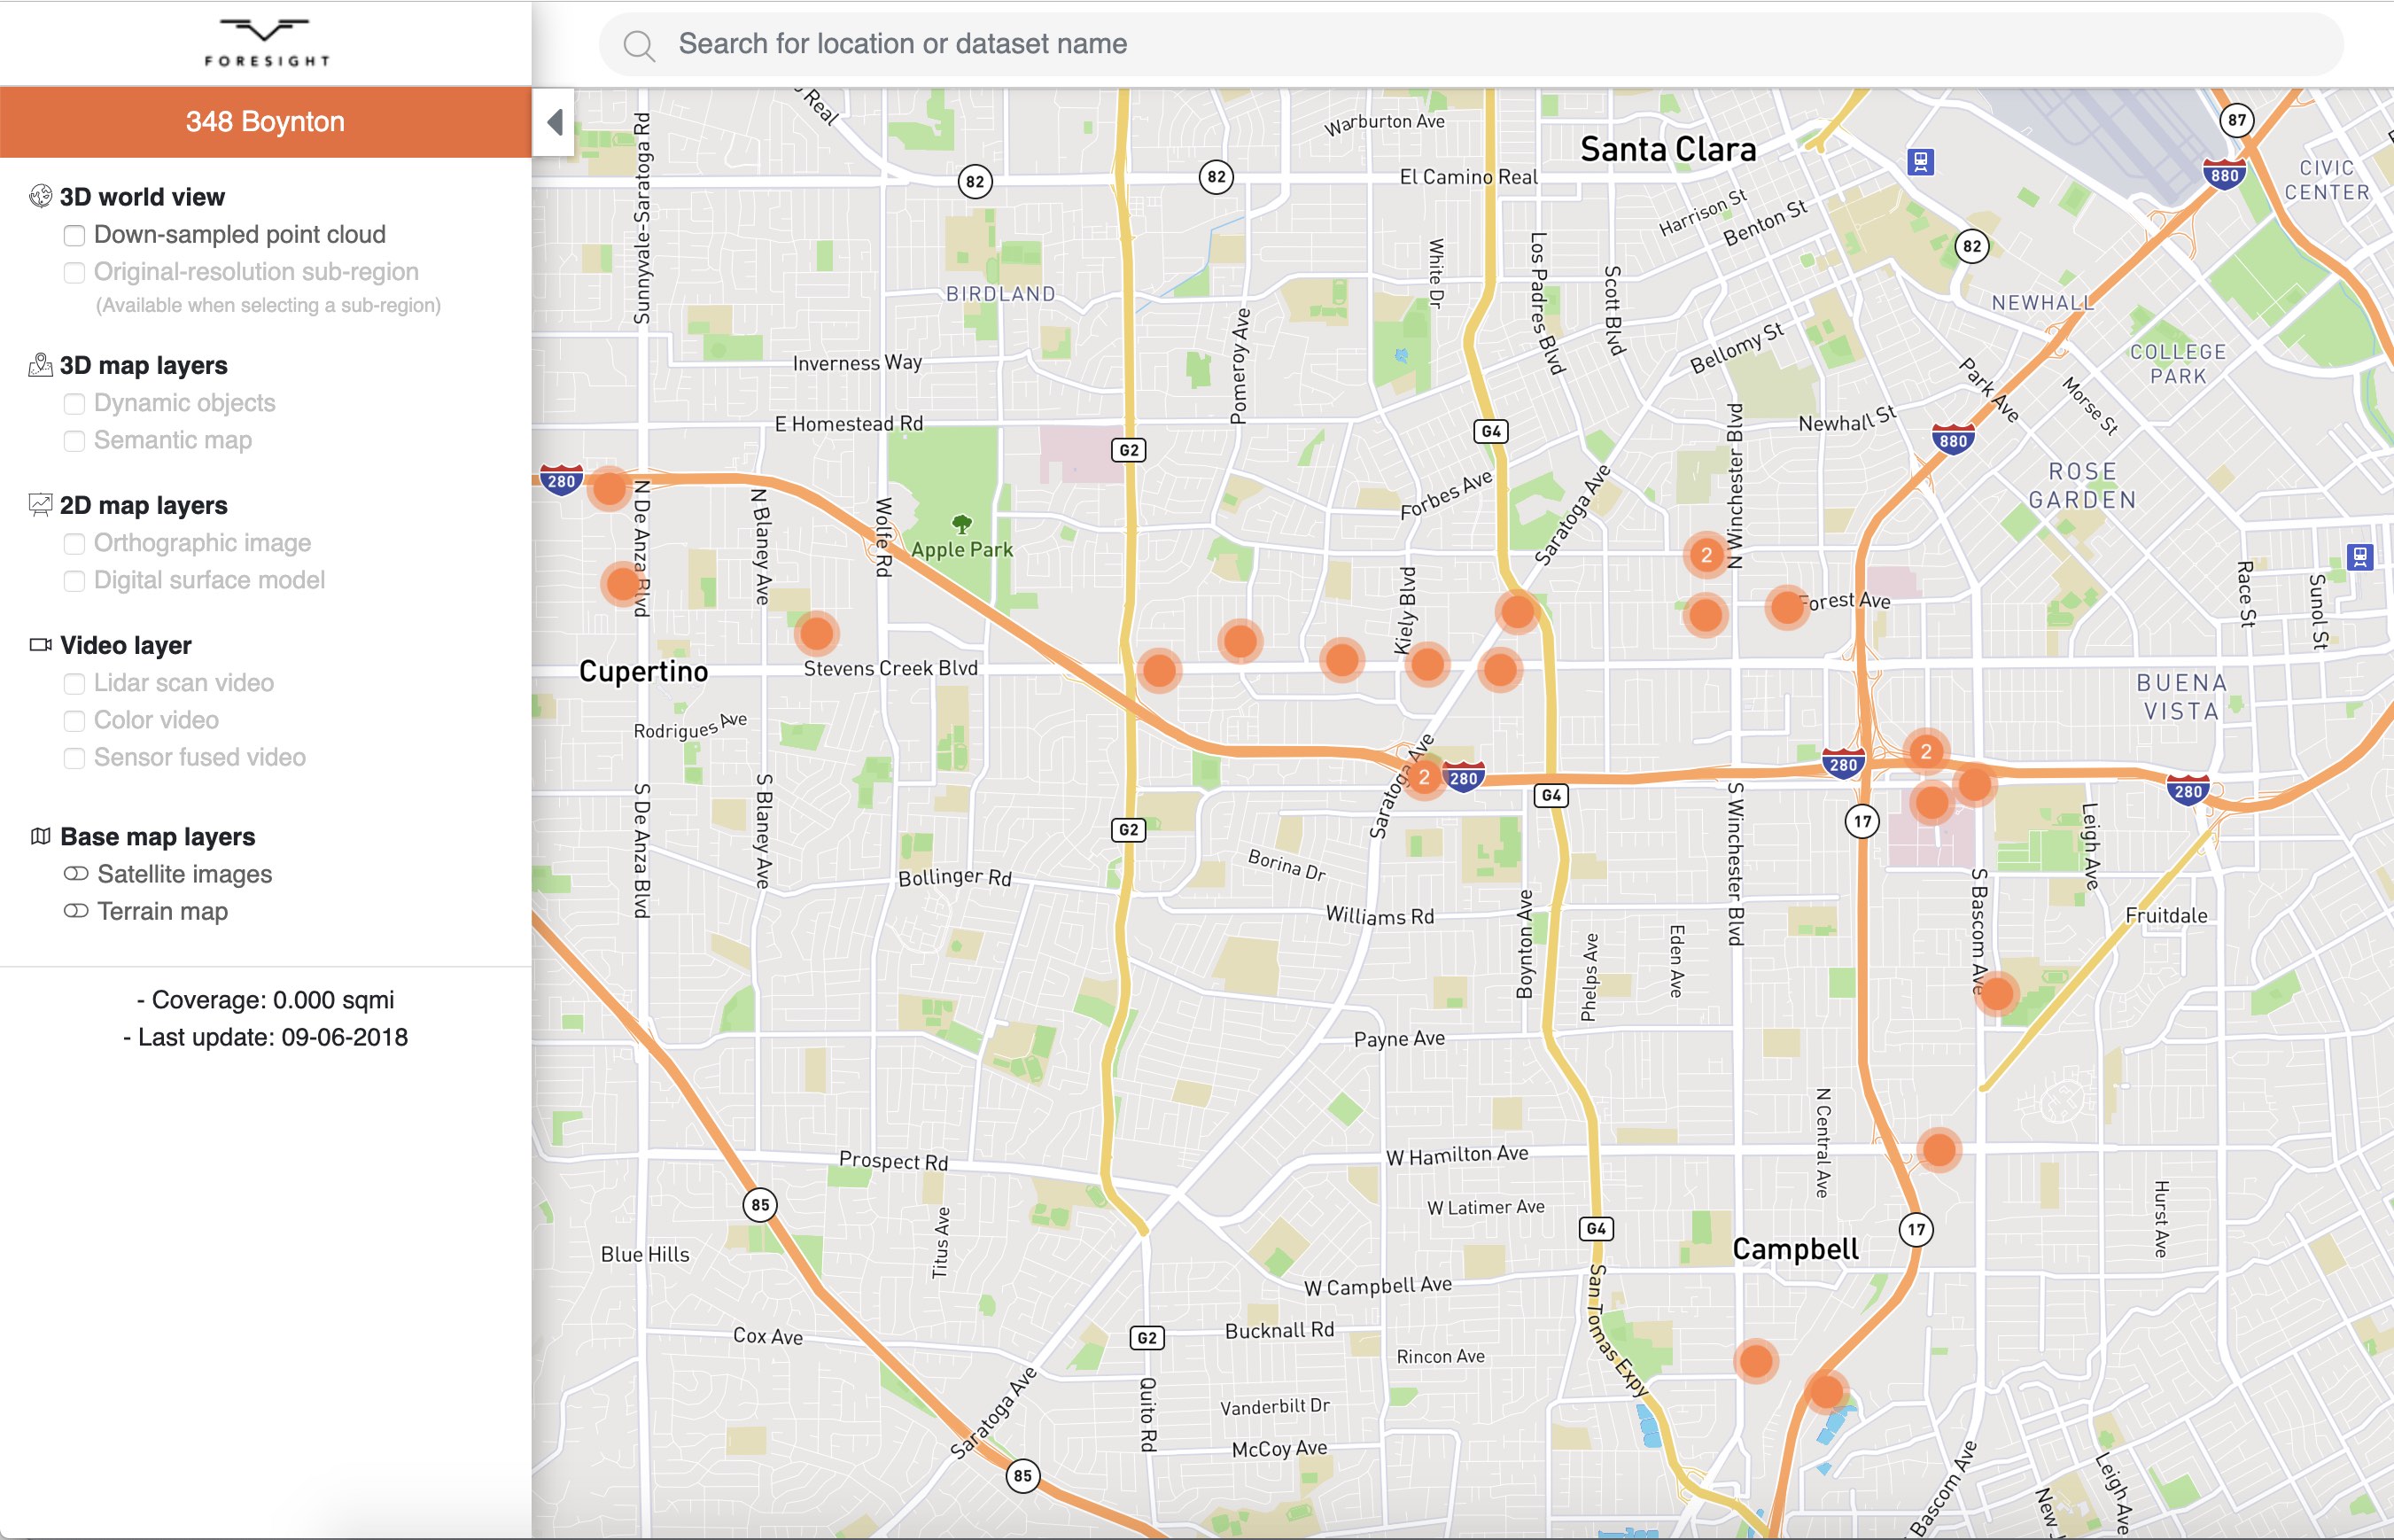Click ROSE GARDEN neighborhood label
The height and width of the screenshot is (1540, 2394).
tap(2082, 485)
